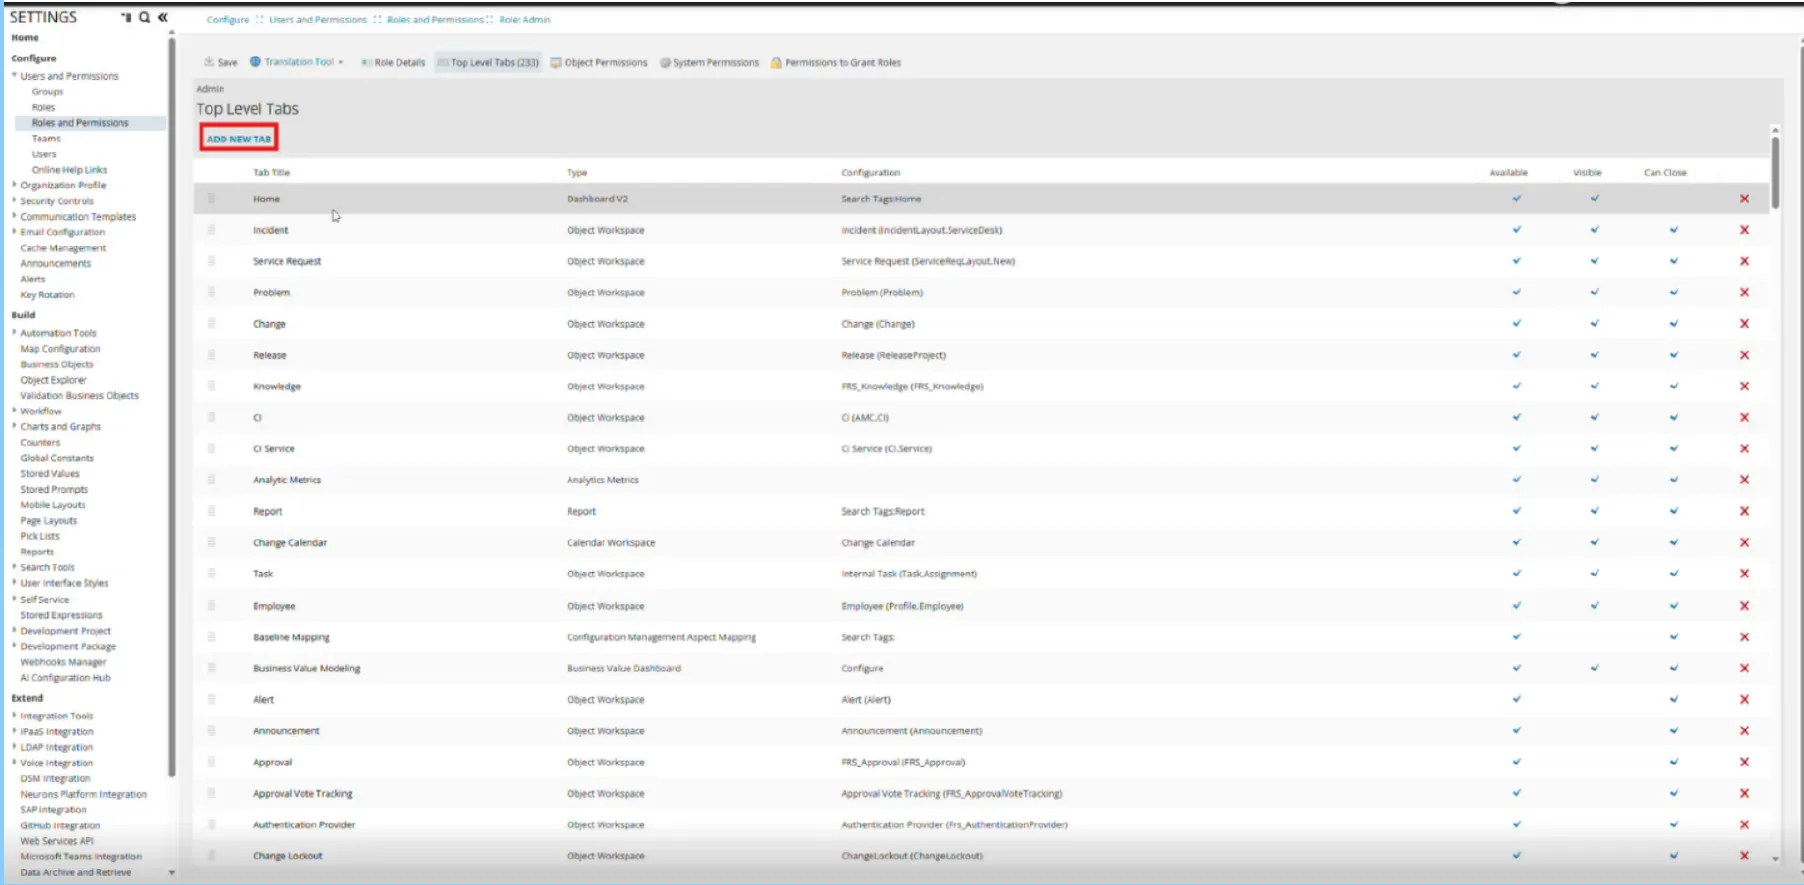Screen dimensions: 1804x885
Task: Click the drag handle on the Knowledge row
Action: point(211,386)
